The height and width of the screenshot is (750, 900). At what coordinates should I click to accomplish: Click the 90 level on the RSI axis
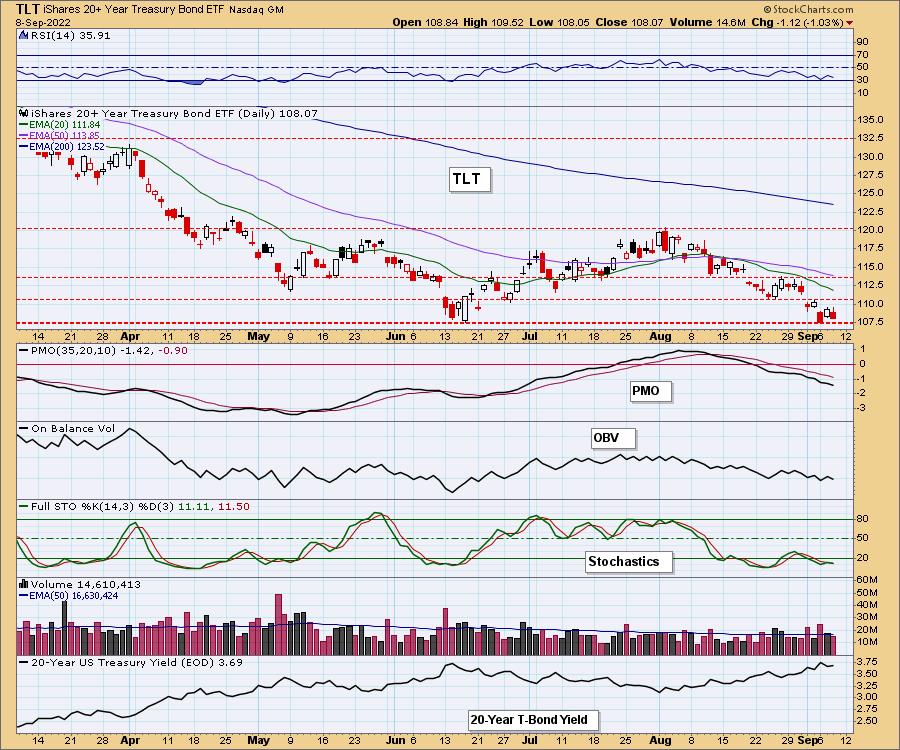[x=863, y=41]
